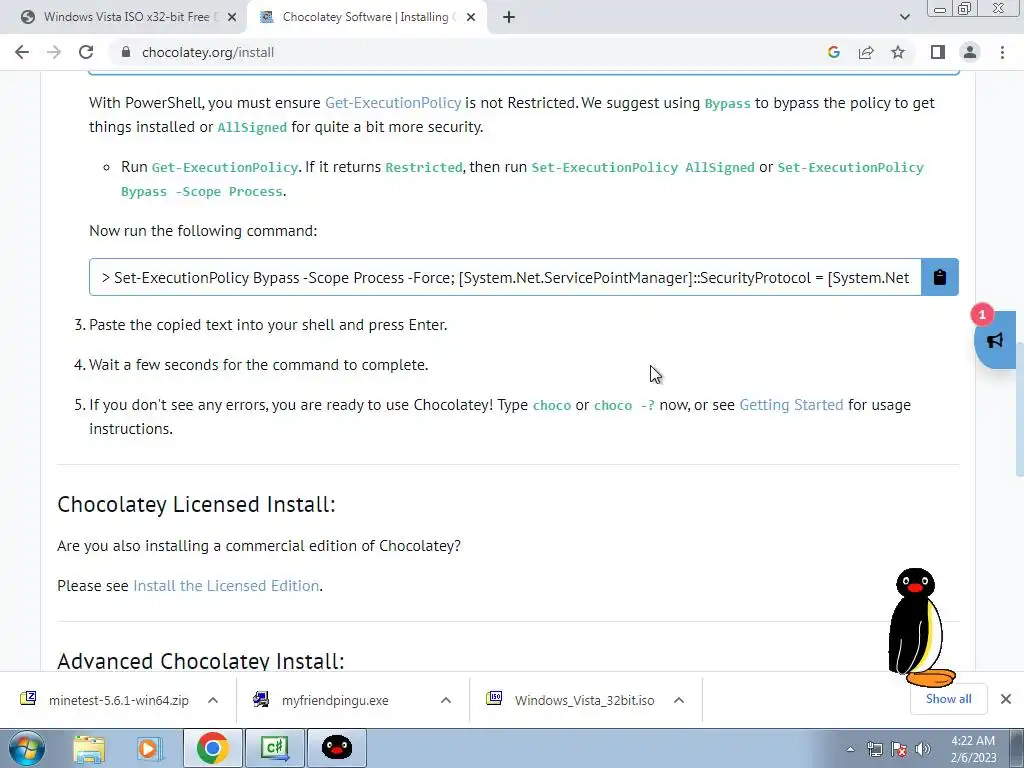Viewport: 1024px width, 768px height.
Task: Open Windows Explorer from taskbar
Action: pyautogui.click(x=89, y=748)
